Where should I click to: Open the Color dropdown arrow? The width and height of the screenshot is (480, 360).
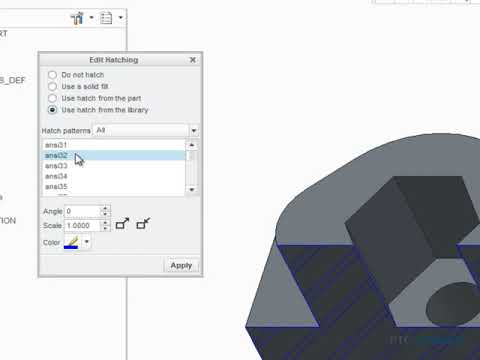pos(87,242)
